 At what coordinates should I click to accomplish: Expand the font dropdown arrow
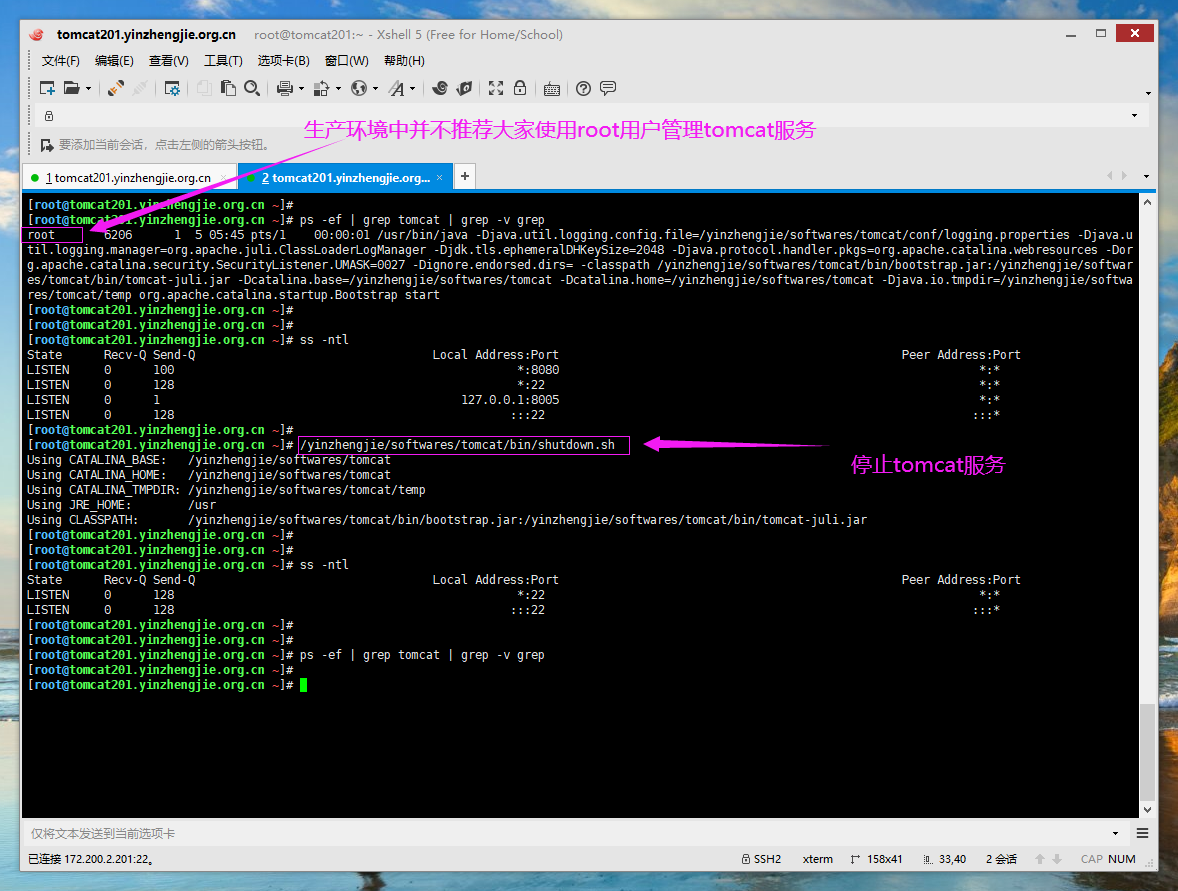click(412, 89)
